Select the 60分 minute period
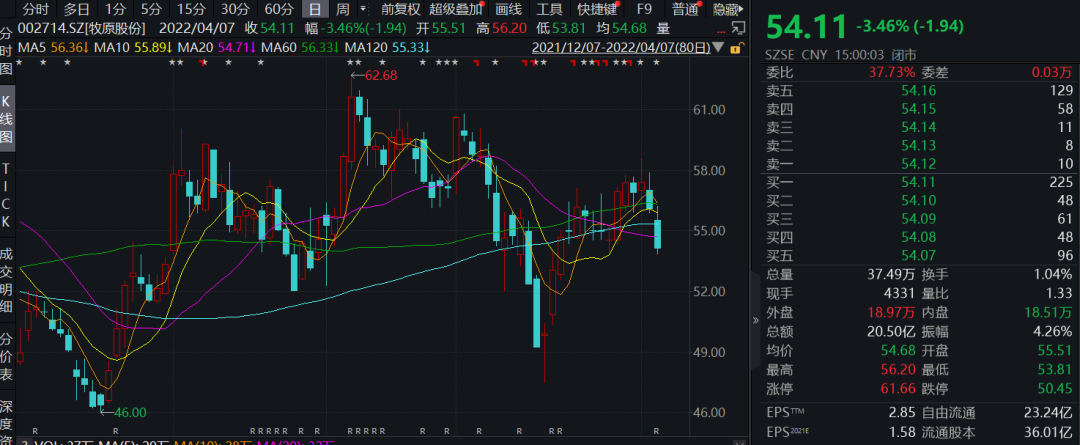 tap(279, 9)
